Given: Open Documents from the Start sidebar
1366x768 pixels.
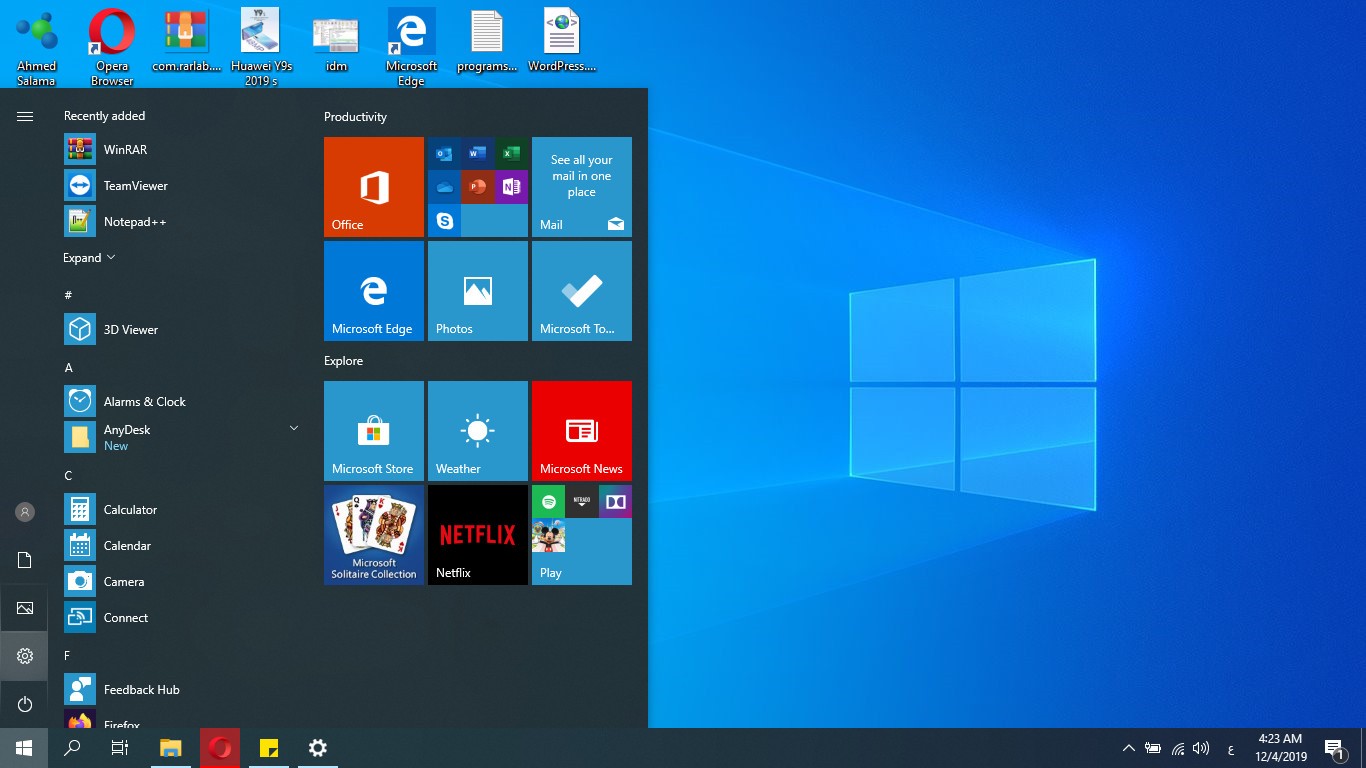Looking at the screenshot, I should (x=25, y=560).
